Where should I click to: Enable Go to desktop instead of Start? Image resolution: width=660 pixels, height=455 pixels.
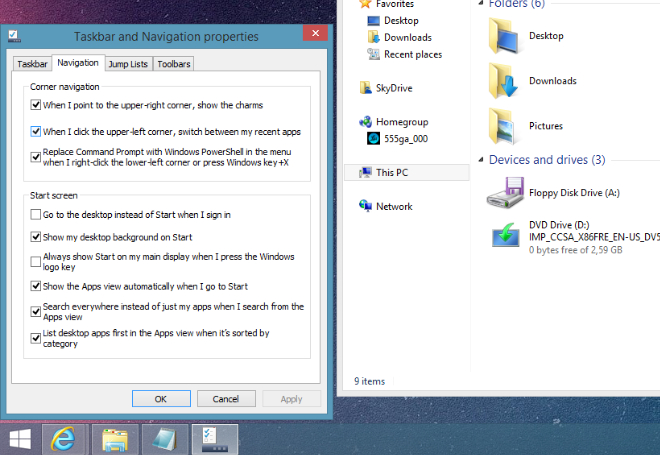36,215
